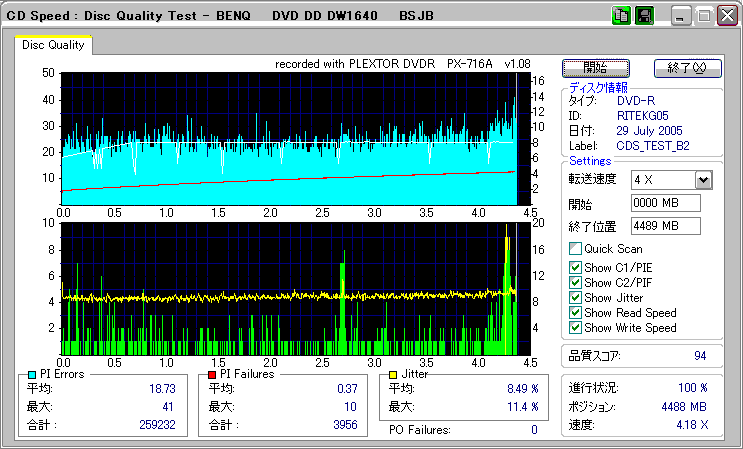Disable Show Write Speed checkbox
Image resolution: width=743 pixels, height=449 pixels.
tap(575, 327)
